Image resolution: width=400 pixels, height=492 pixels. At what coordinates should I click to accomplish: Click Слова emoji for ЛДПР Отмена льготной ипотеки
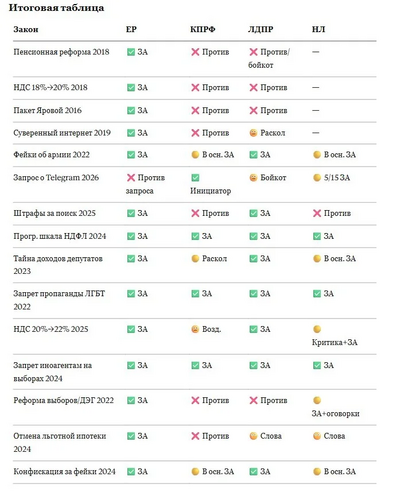[253, 436]
